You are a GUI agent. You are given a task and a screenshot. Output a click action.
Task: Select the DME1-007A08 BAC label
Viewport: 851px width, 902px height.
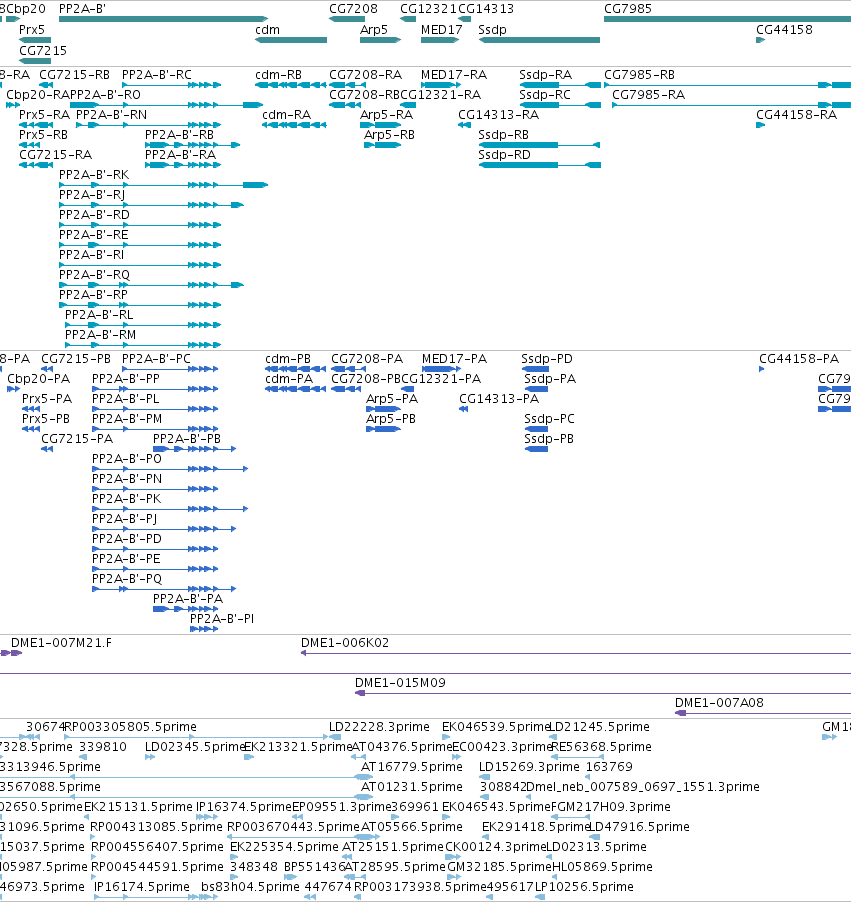tap(719, 702)
